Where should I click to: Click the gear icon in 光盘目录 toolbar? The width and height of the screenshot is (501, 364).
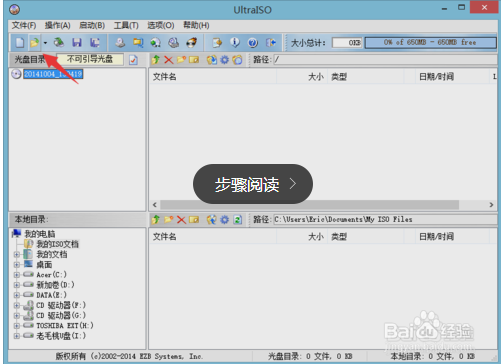pyautogui.click(x=225, y=60)
